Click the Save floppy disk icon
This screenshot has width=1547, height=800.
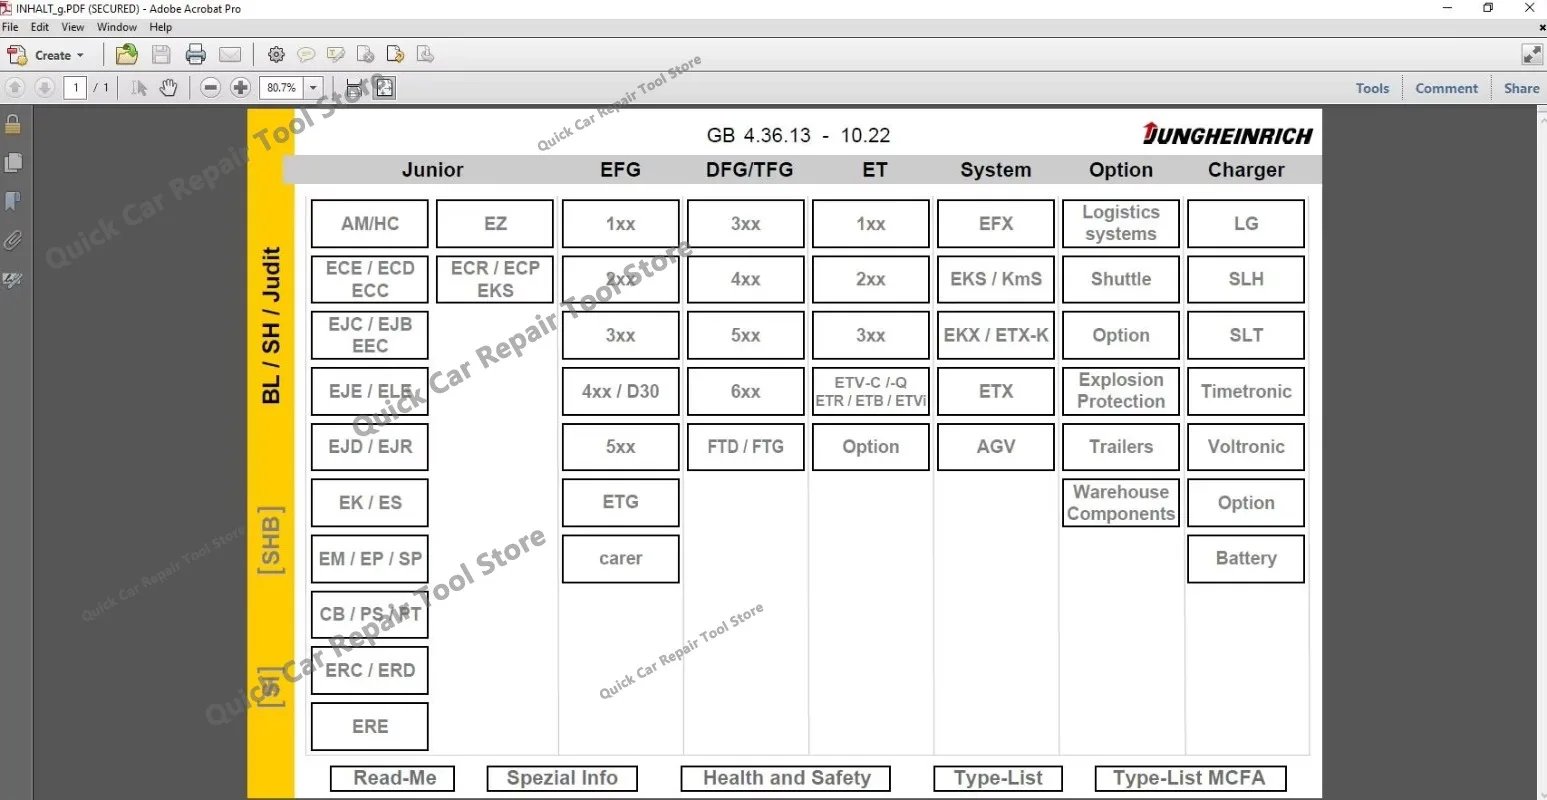[161, 55]
